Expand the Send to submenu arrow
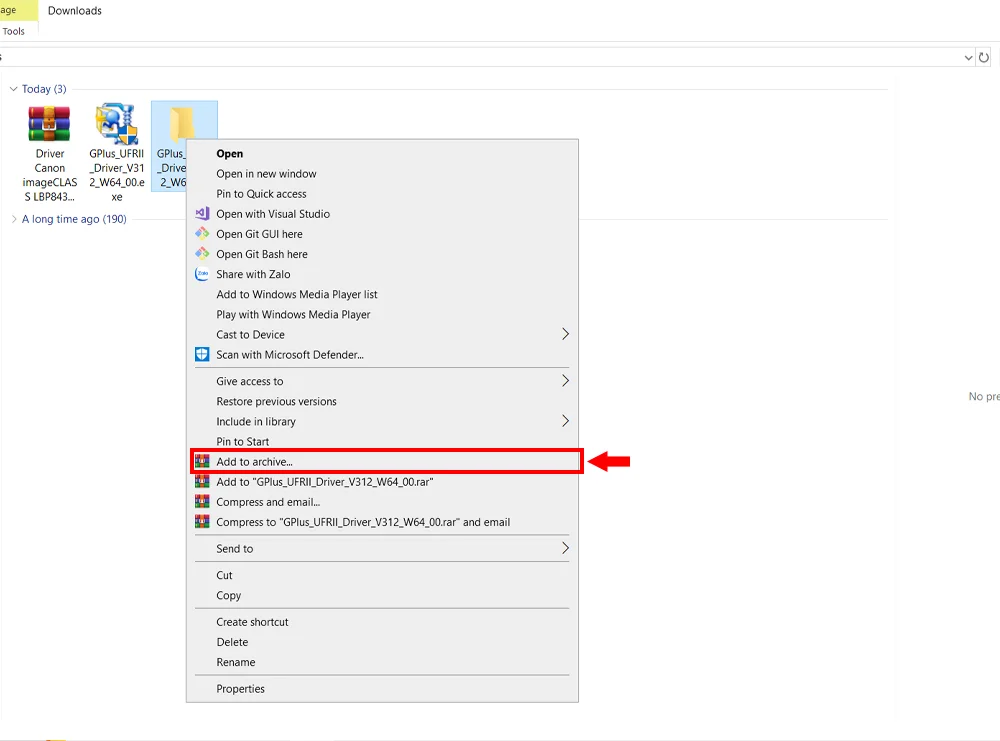Image resolution: width=1000 pixels, height=741 pixels. (x=565, y=548)
